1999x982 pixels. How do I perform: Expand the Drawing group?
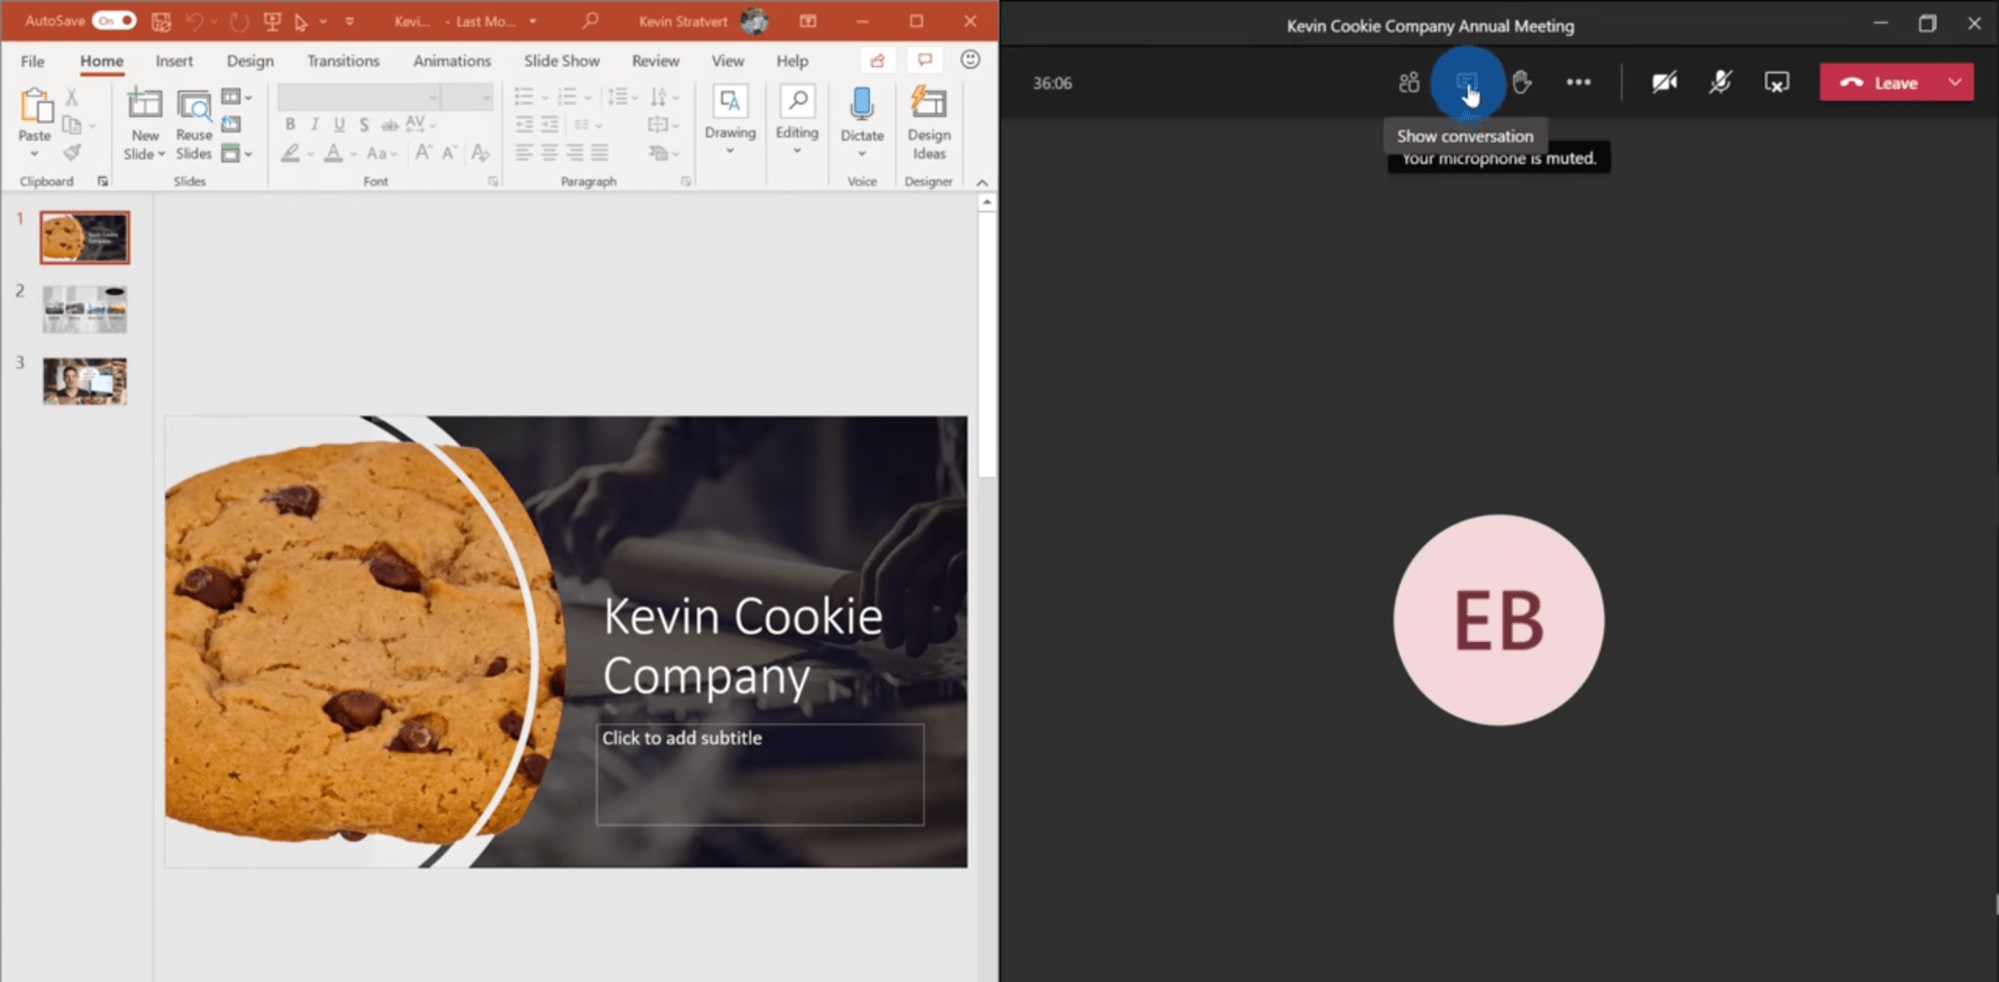pos(730,121)
